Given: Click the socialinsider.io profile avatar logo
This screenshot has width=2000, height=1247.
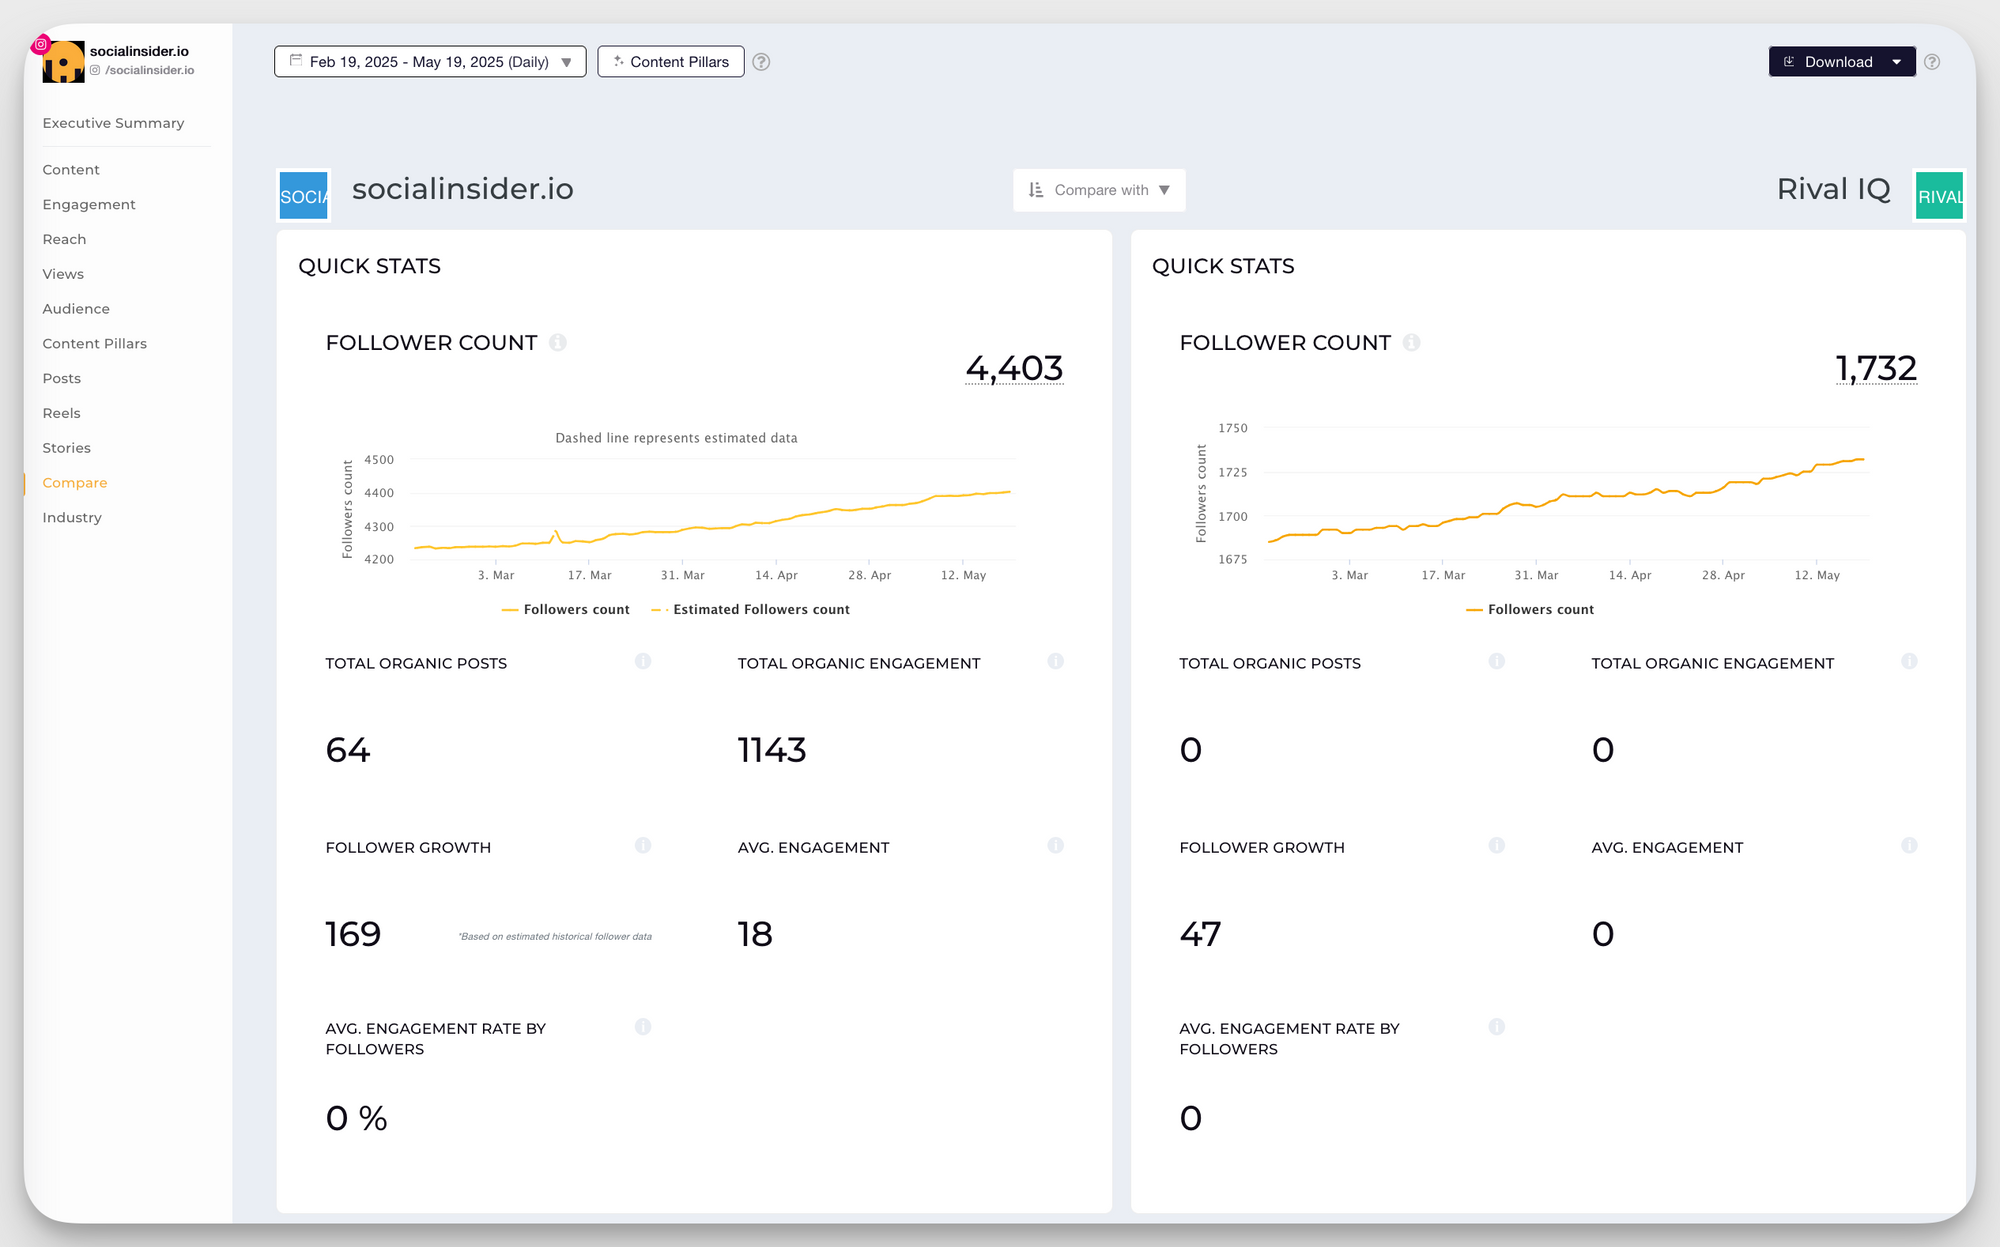Looking at the screenshot, I should pyautogui.click(x=63, y=62).
